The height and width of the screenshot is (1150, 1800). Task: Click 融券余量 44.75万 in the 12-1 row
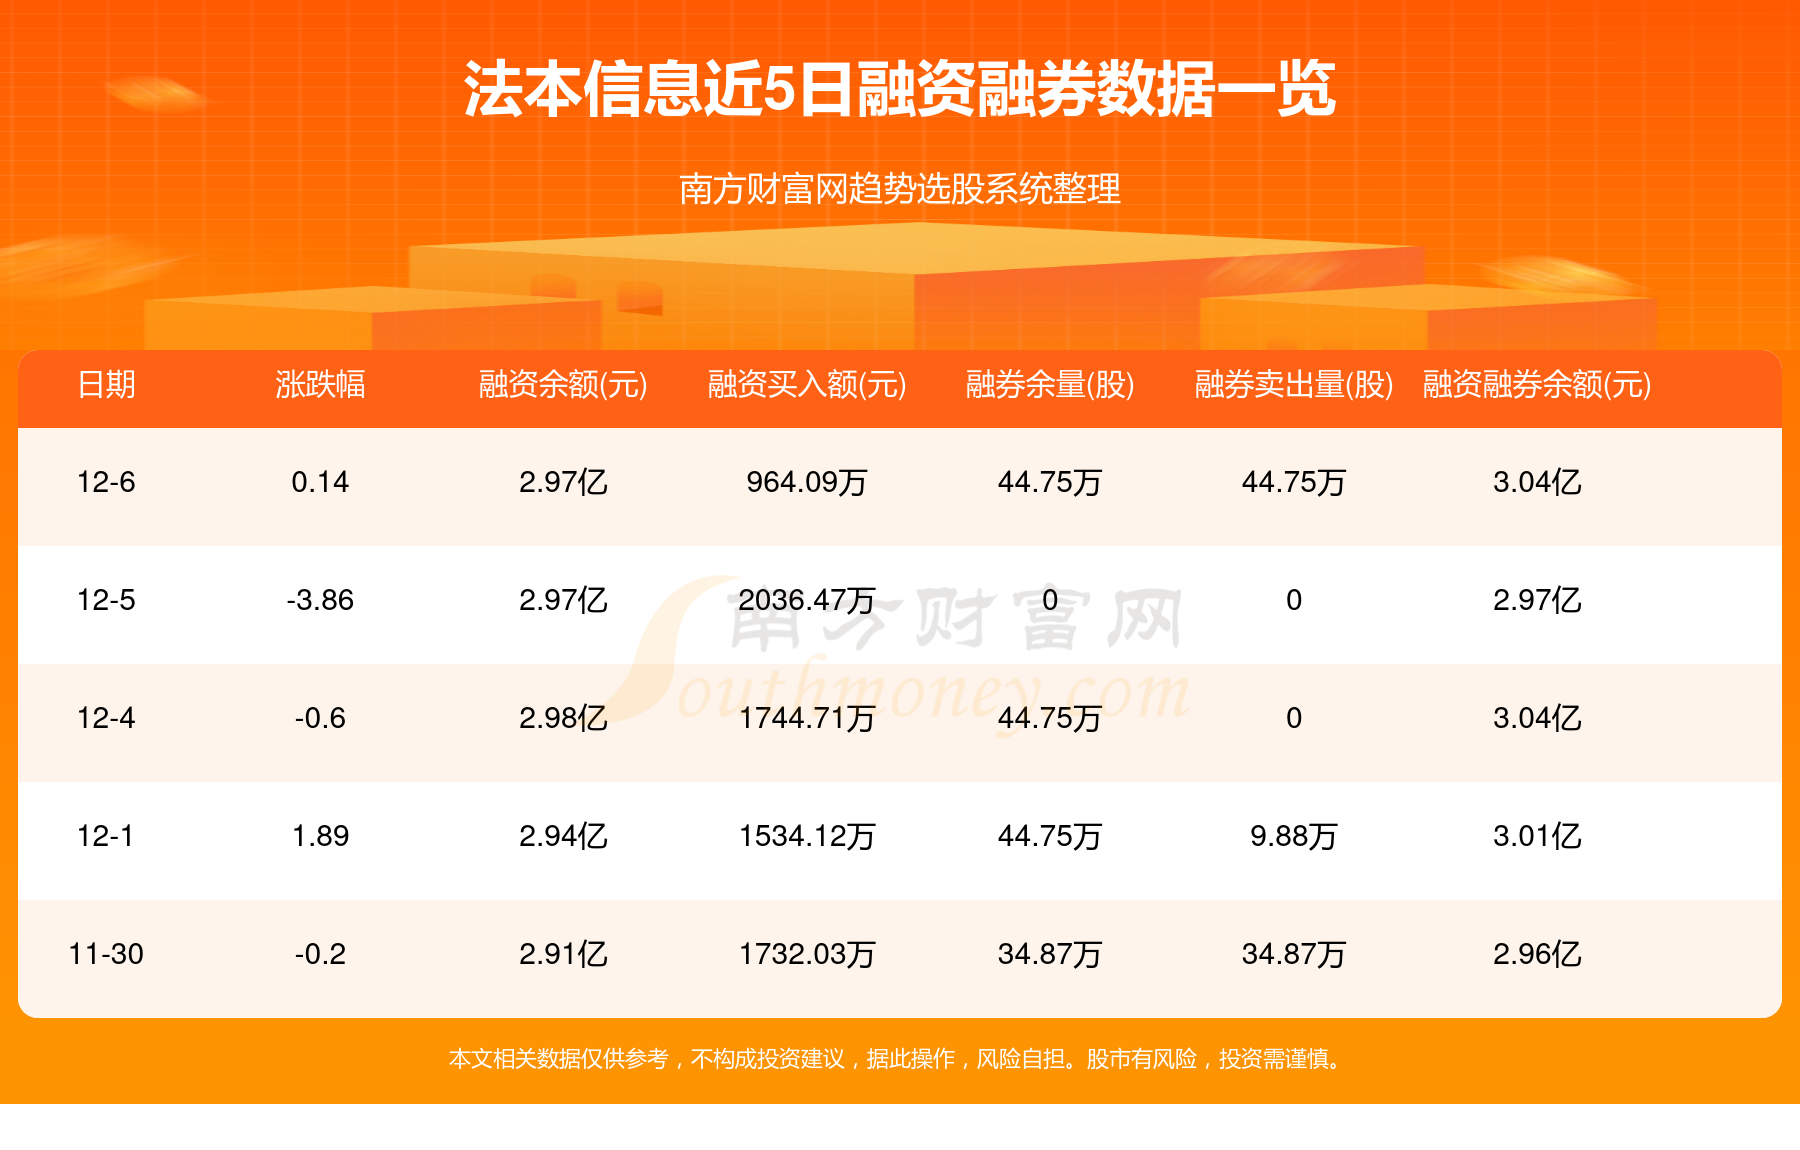click(x=1050, y=836)
